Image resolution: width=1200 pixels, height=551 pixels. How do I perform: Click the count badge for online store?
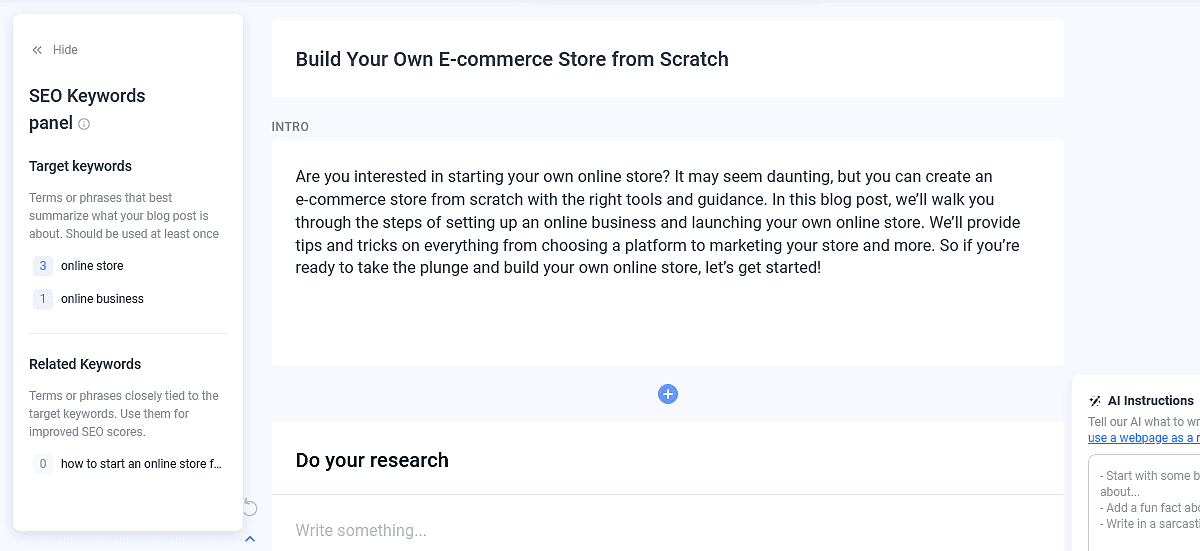[x=42, y=266]
